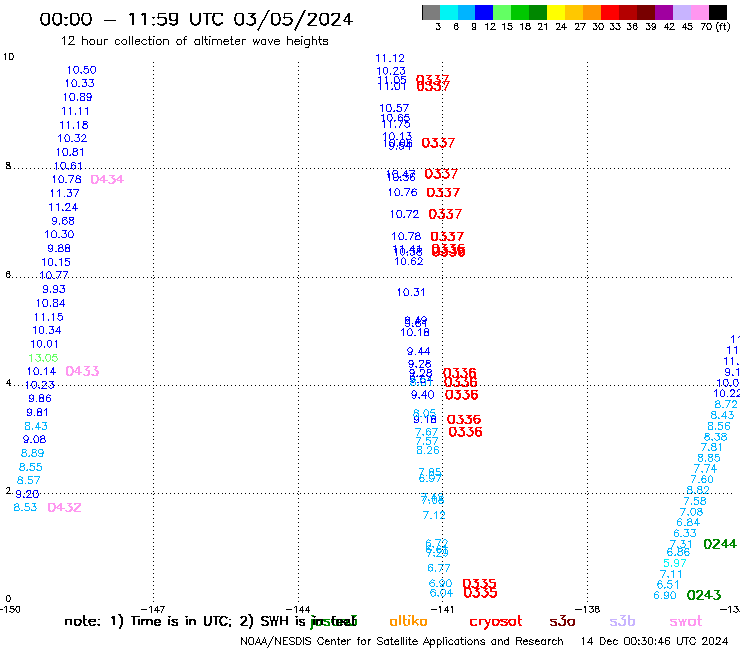This screenshot has width=740, height=650.
Task: Click the 'cryosat' satellite legend label
Action: (x=496, y=622)
